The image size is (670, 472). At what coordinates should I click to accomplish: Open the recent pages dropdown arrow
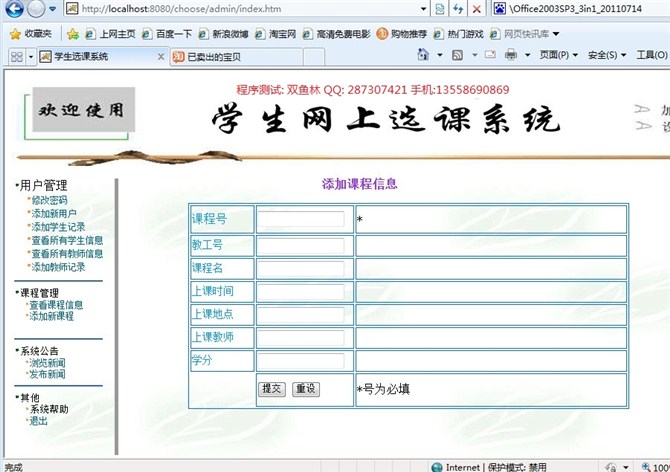tap(53, 9)
